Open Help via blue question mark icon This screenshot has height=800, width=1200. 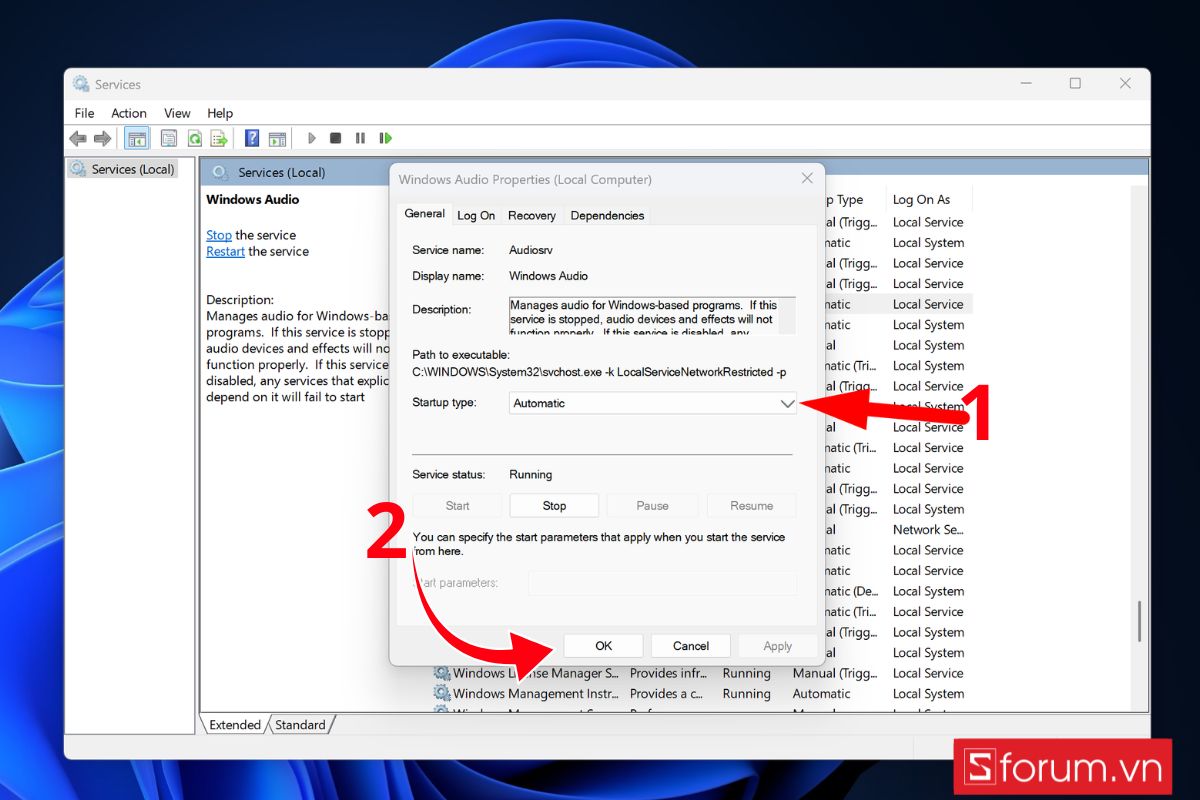(252, 138)
